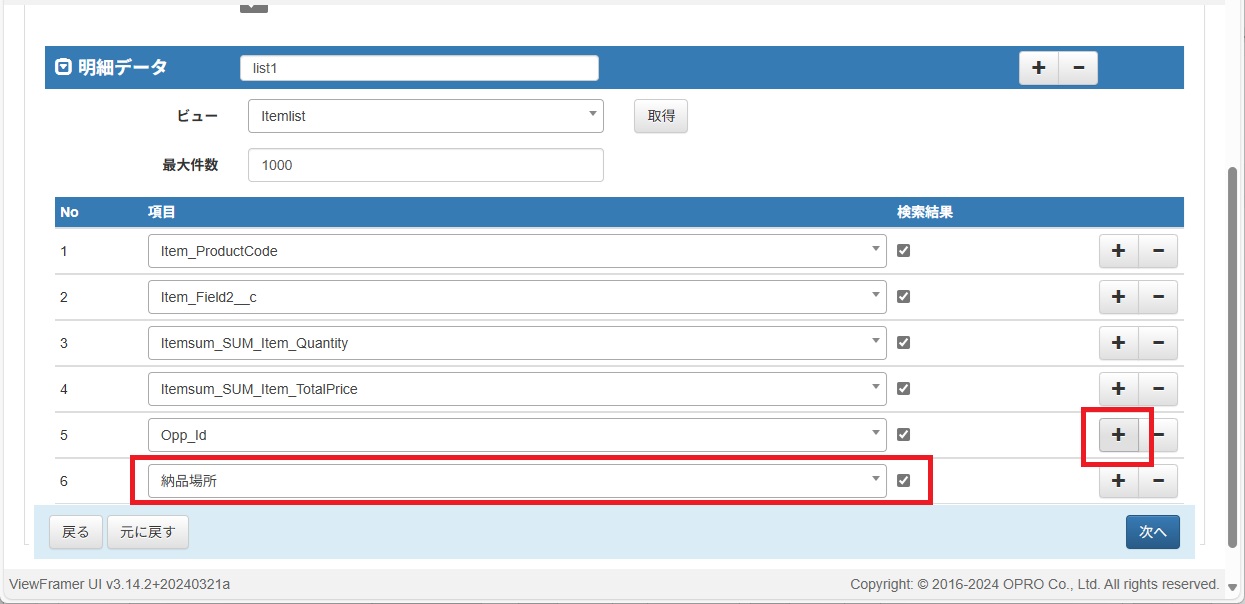Viewport: 1245px width, 604px height.
Task: Remove 納品場所 row with minus icon
Action: coord(1158,481)
